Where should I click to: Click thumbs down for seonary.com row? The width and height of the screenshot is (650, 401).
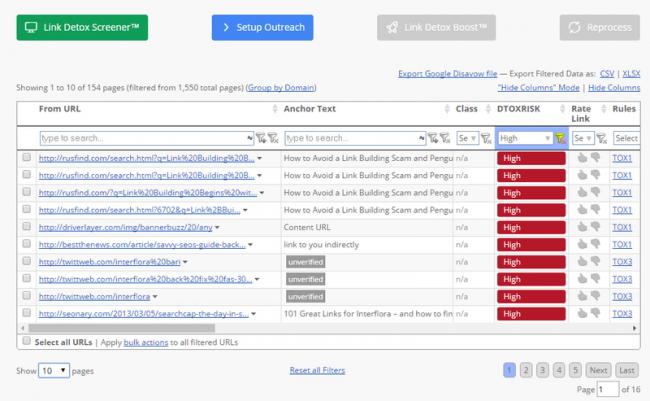coord(595,313)
